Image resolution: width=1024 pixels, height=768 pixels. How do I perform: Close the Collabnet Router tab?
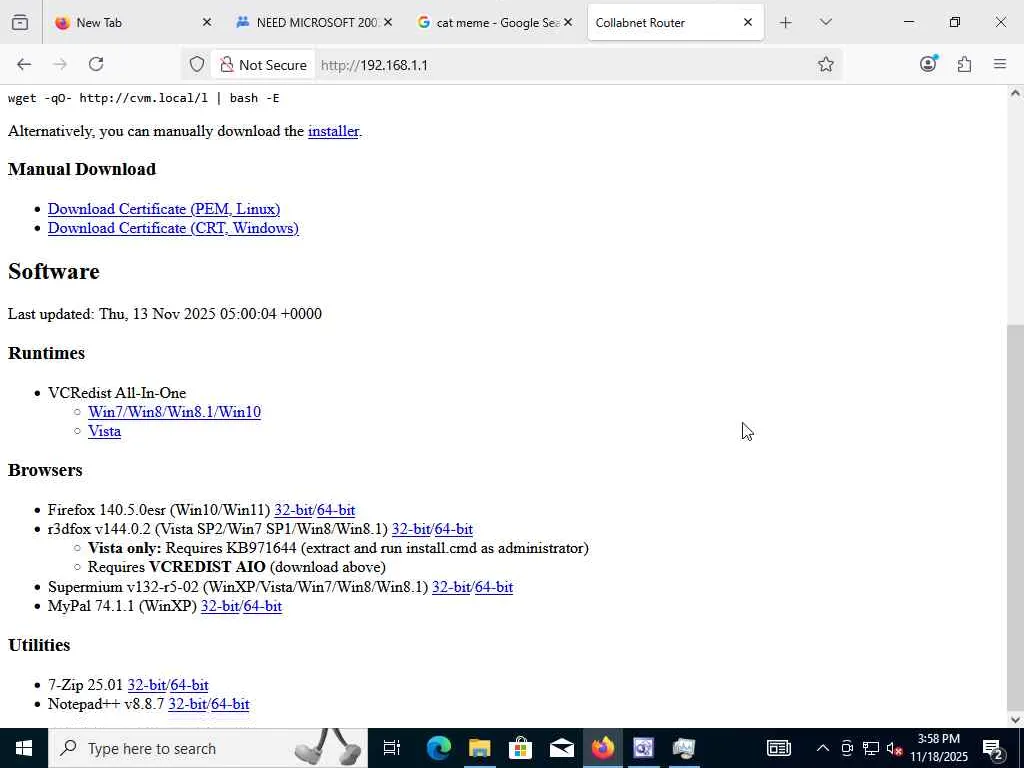748,22
